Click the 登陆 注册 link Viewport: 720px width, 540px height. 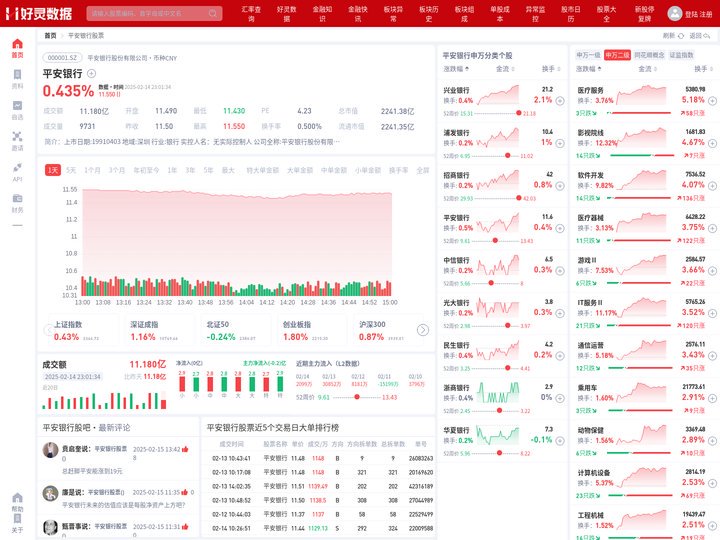click(x=698, y=14)
